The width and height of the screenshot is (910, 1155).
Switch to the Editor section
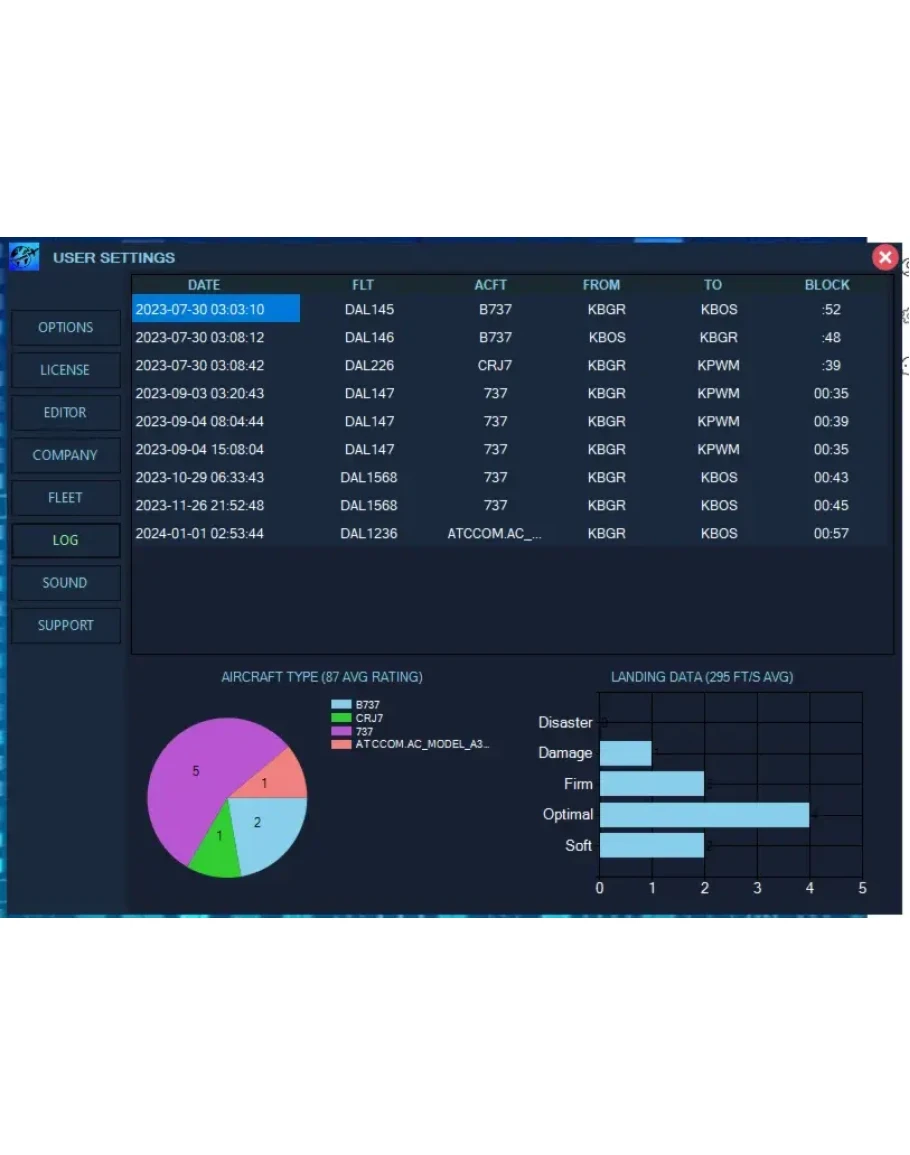click(66, 413)
